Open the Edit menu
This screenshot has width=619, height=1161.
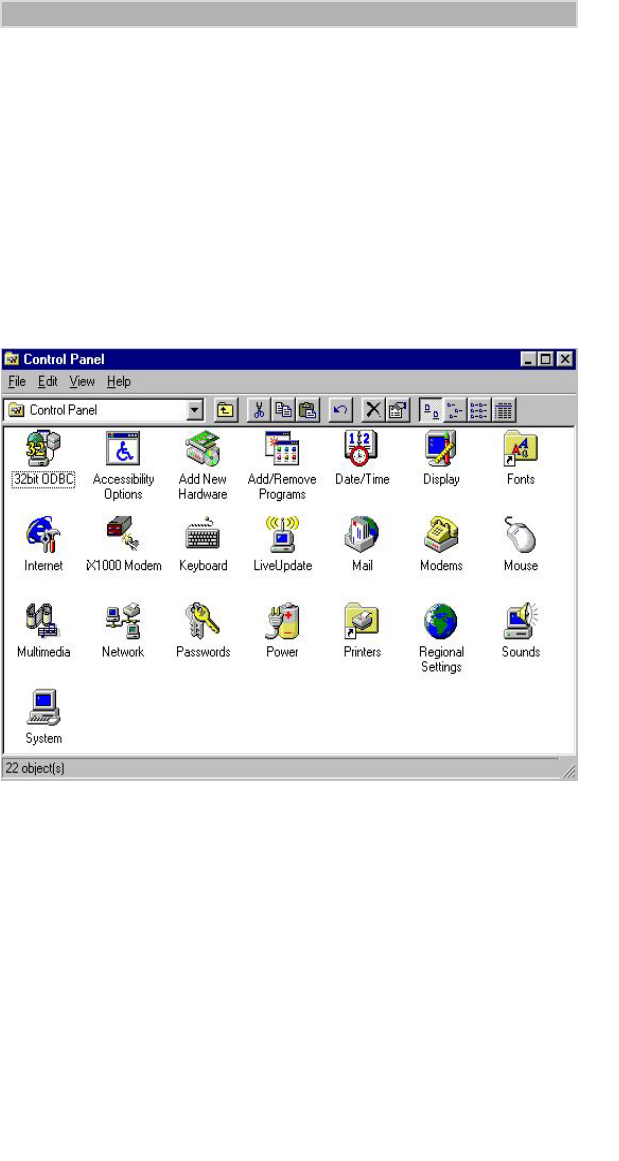click(x=48, y=381)
